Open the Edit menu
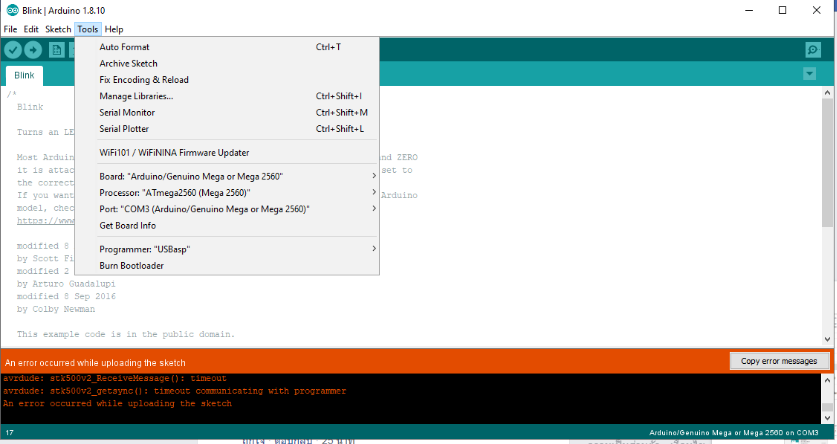The image size is (837, 444). click(x=31, y=29)
